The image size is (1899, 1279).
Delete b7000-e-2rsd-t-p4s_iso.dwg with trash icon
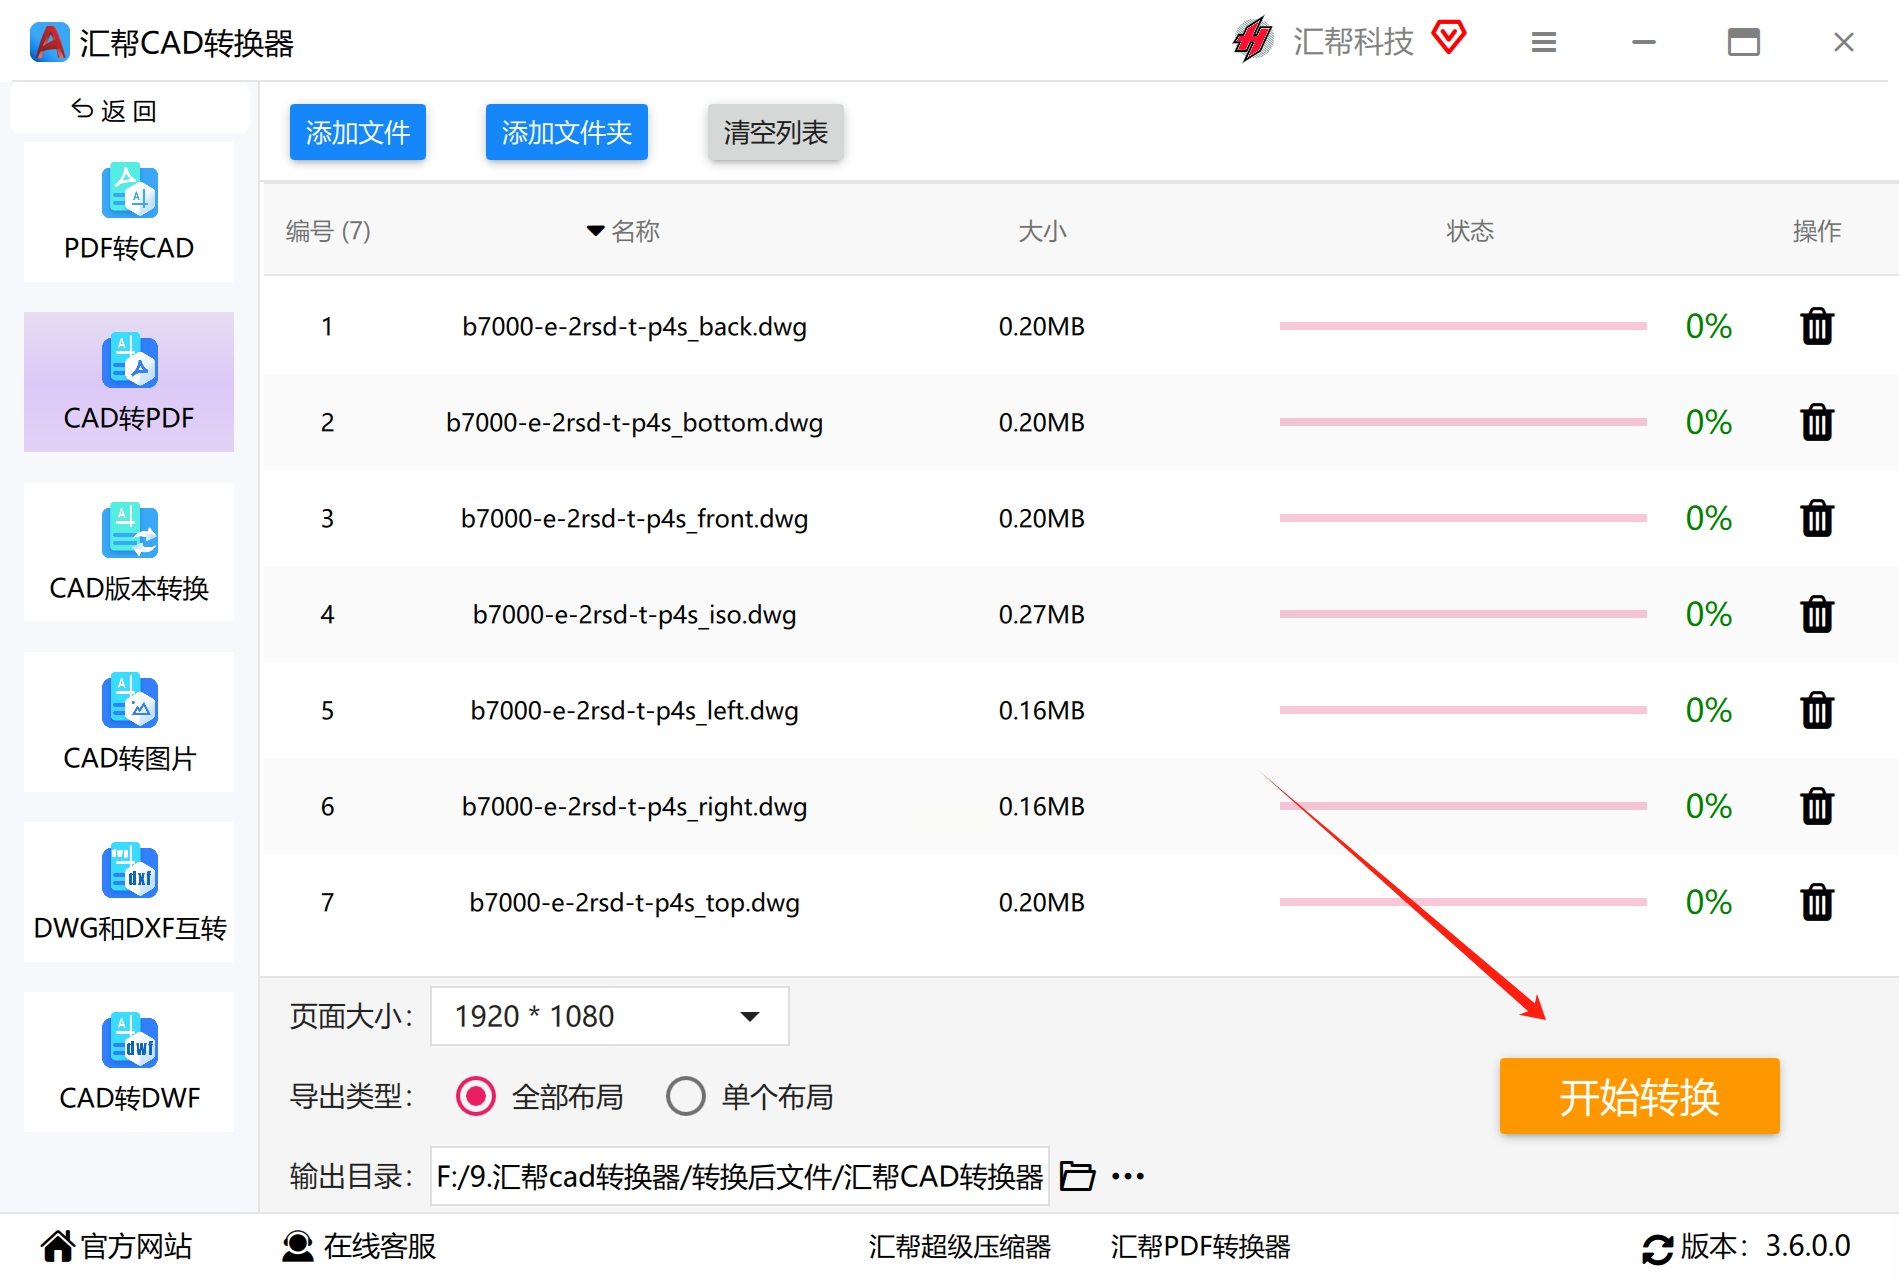[1816, 614]
